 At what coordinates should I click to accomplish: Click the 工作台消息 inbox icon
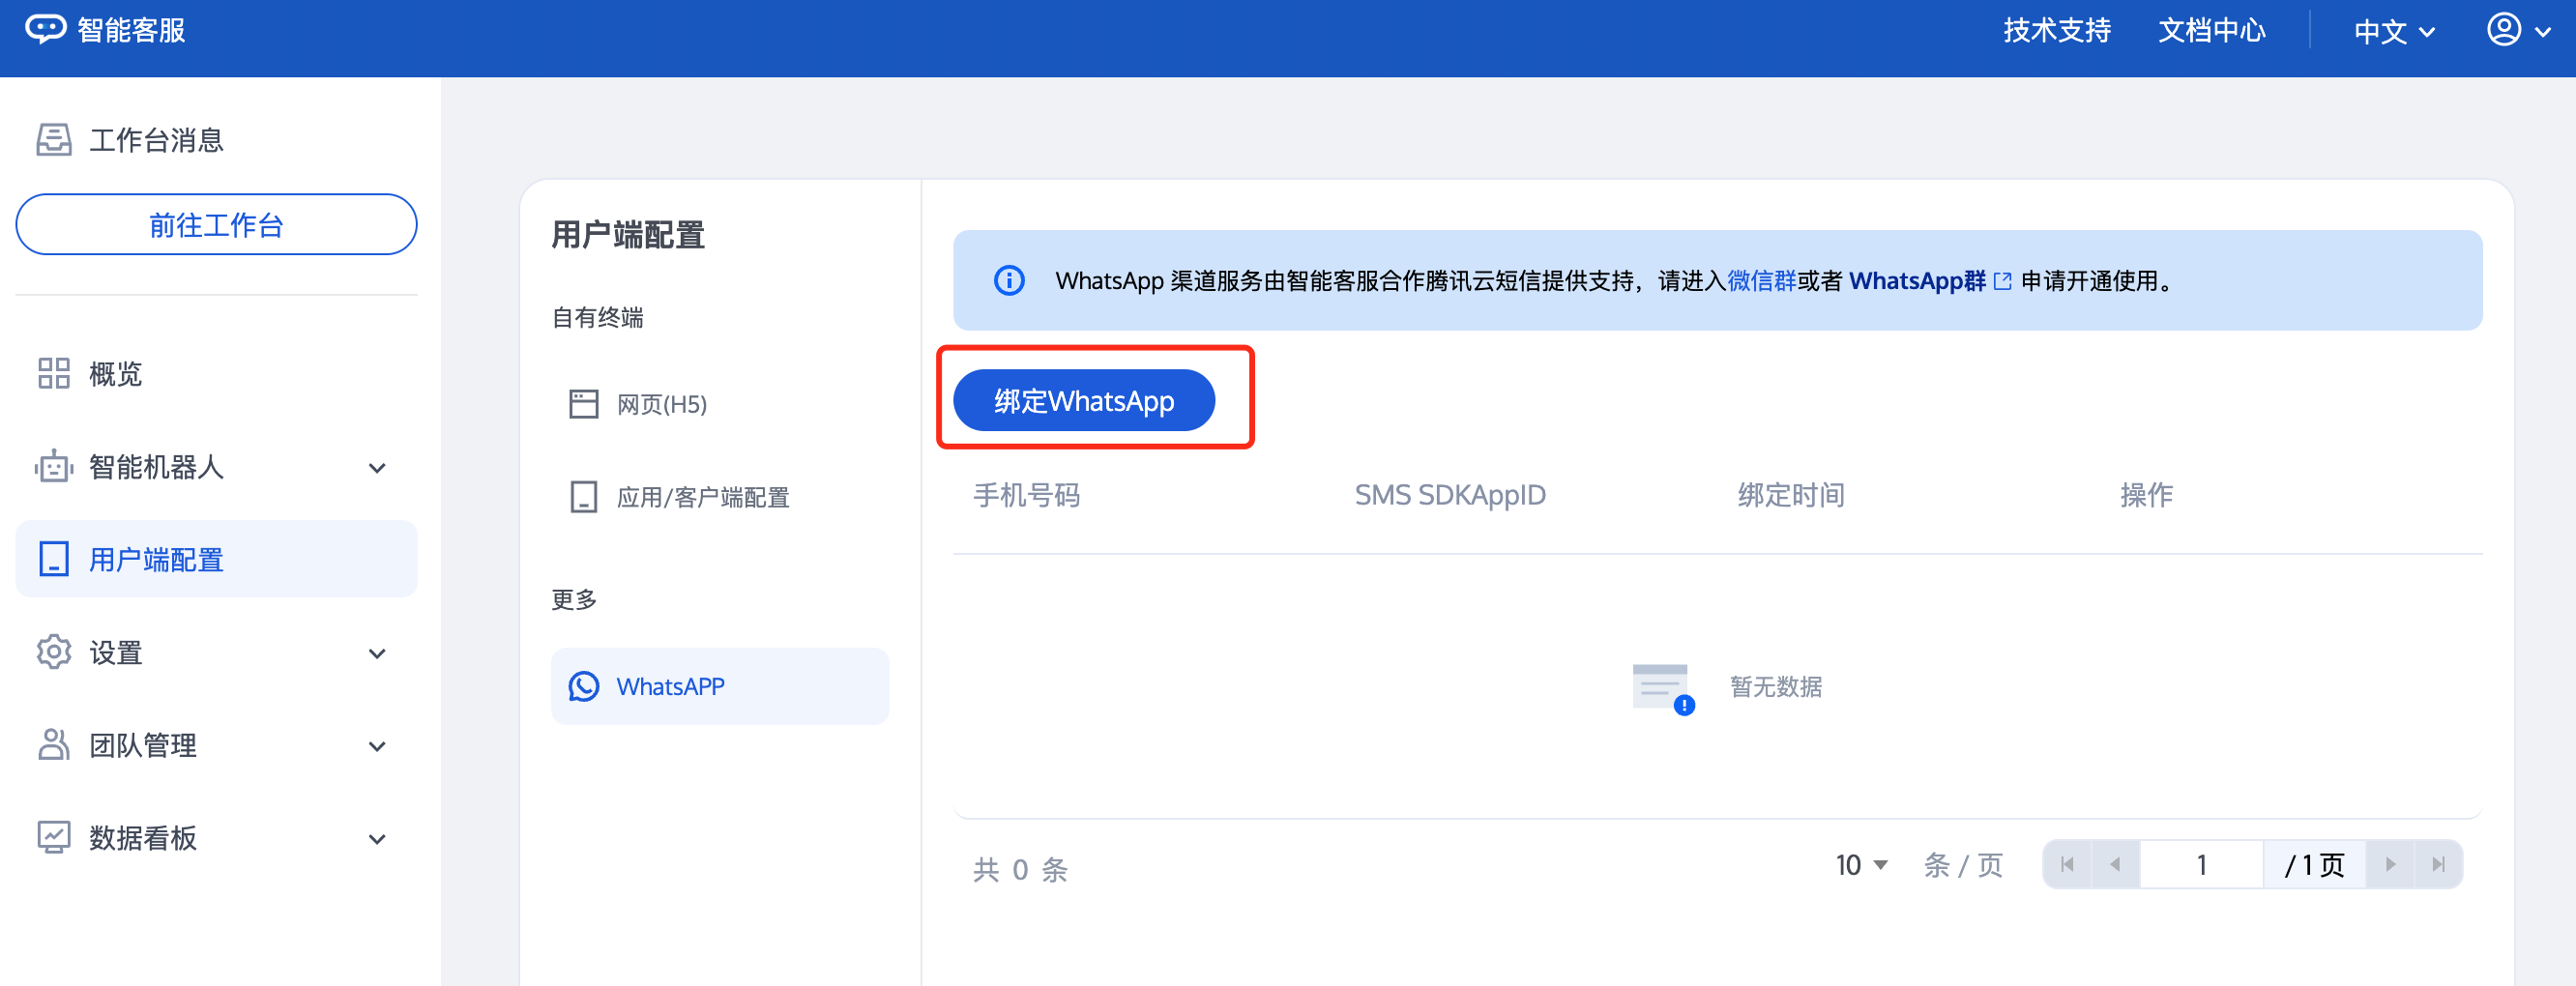[x=54, y=140]
